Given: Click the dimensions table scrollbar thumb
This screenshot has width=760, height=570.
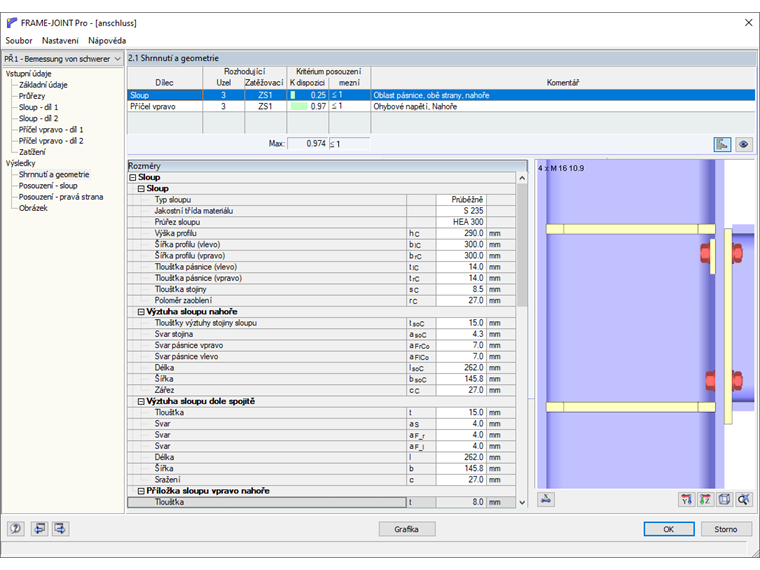Looking at the screenshot, I should [x=522, y=245].
